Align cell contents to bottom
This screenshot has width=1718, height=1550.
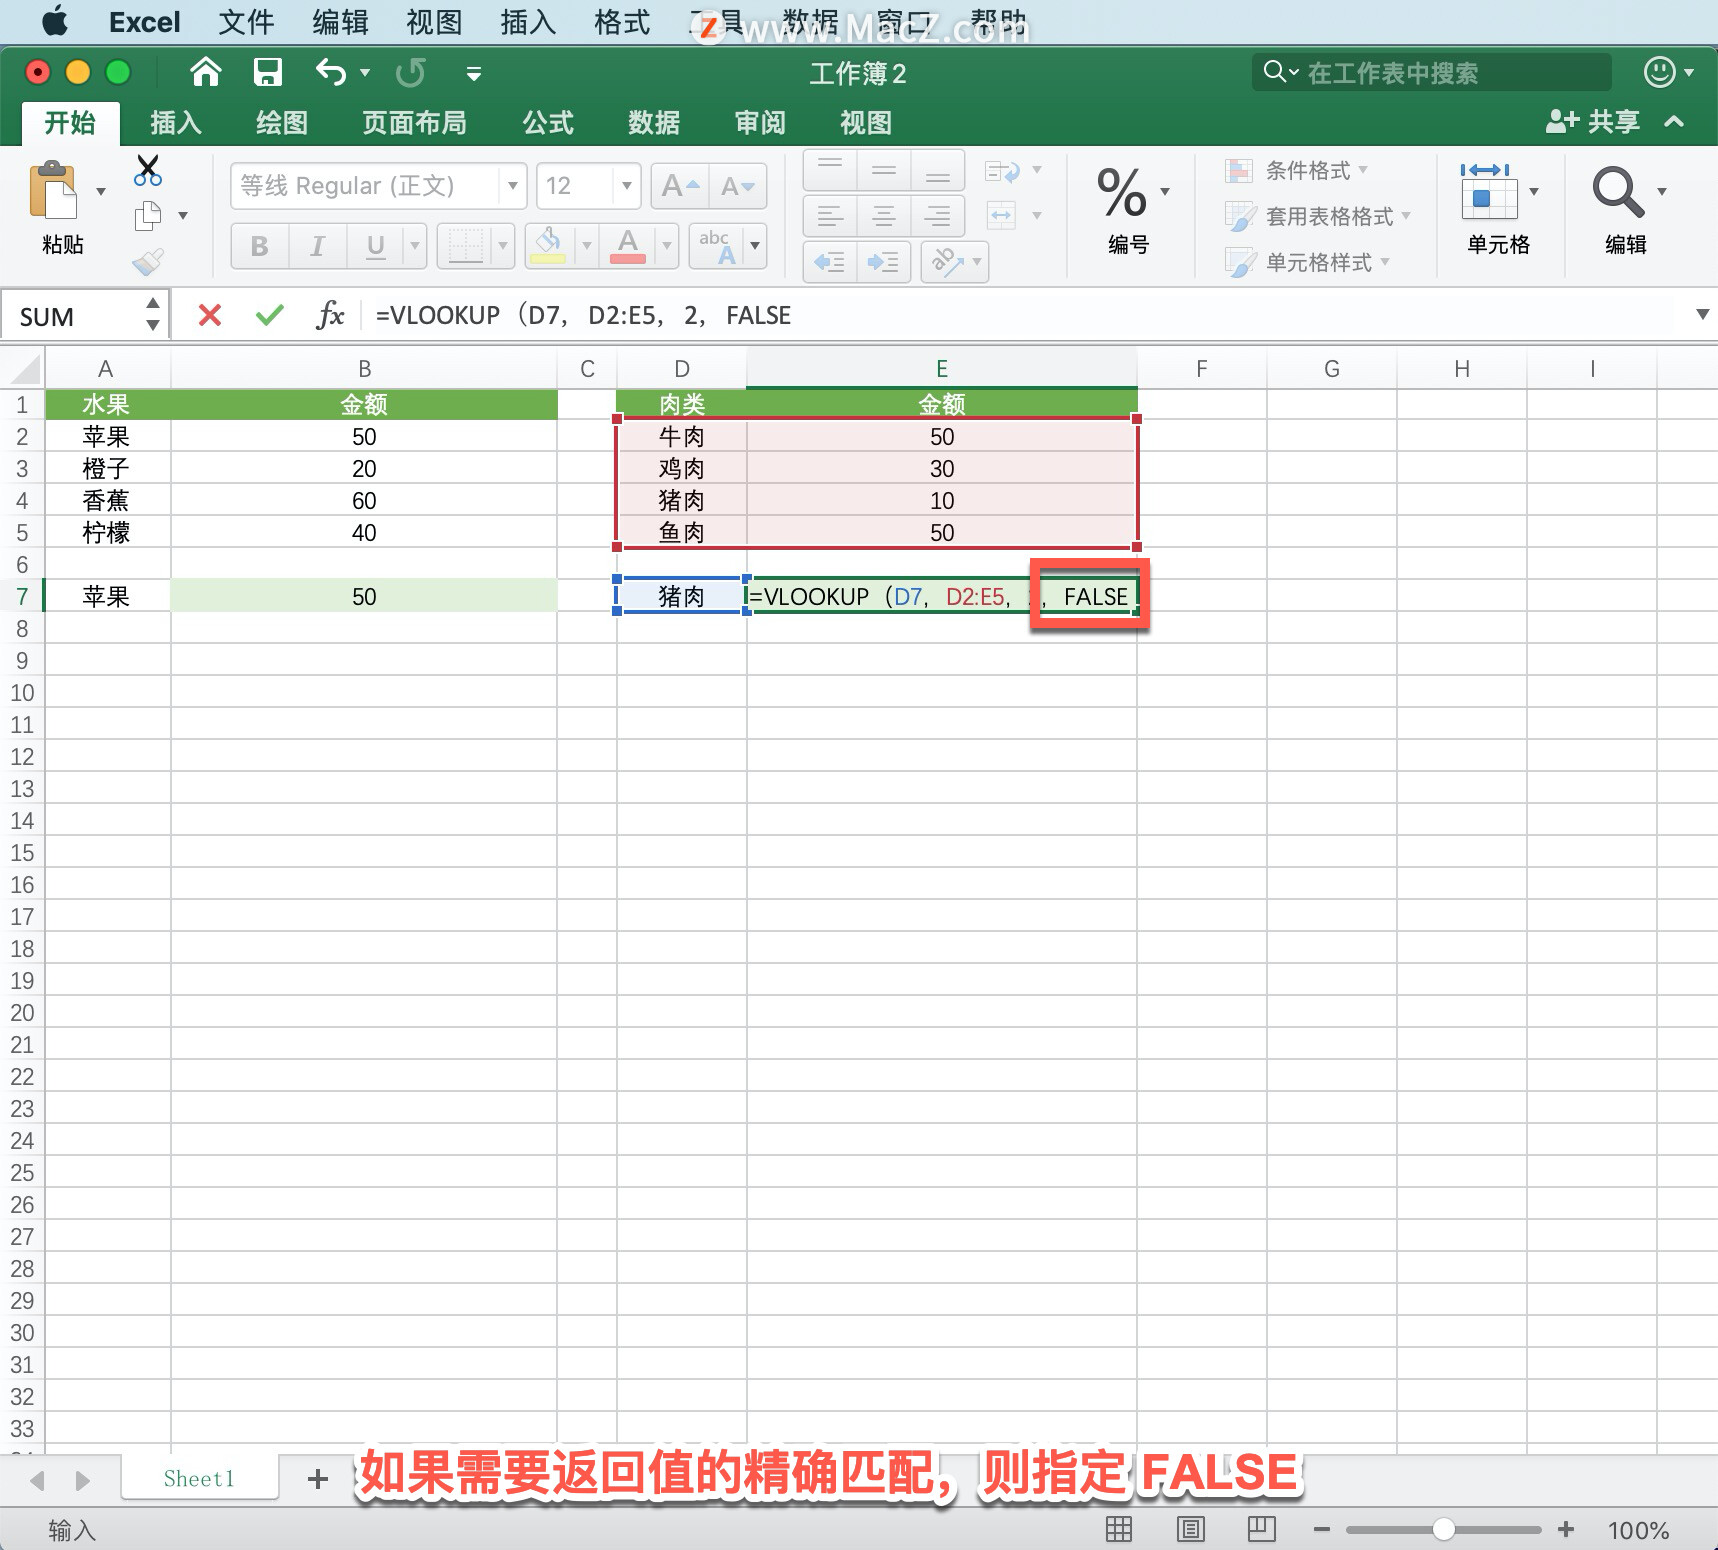click(937, 170)
